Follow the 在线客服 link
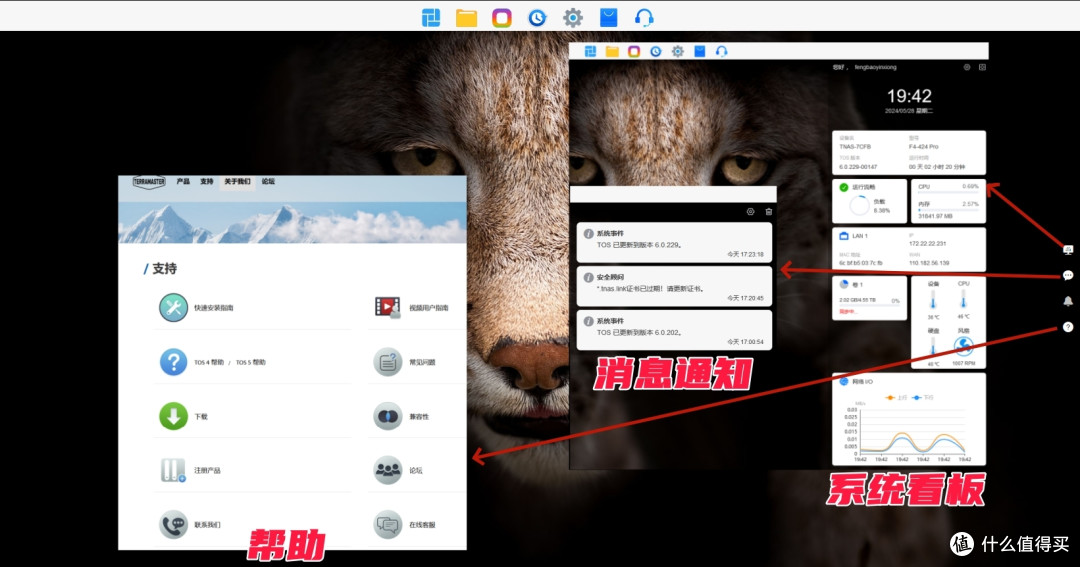Screen dimensions: 1080x567 [x=422, y=525]
